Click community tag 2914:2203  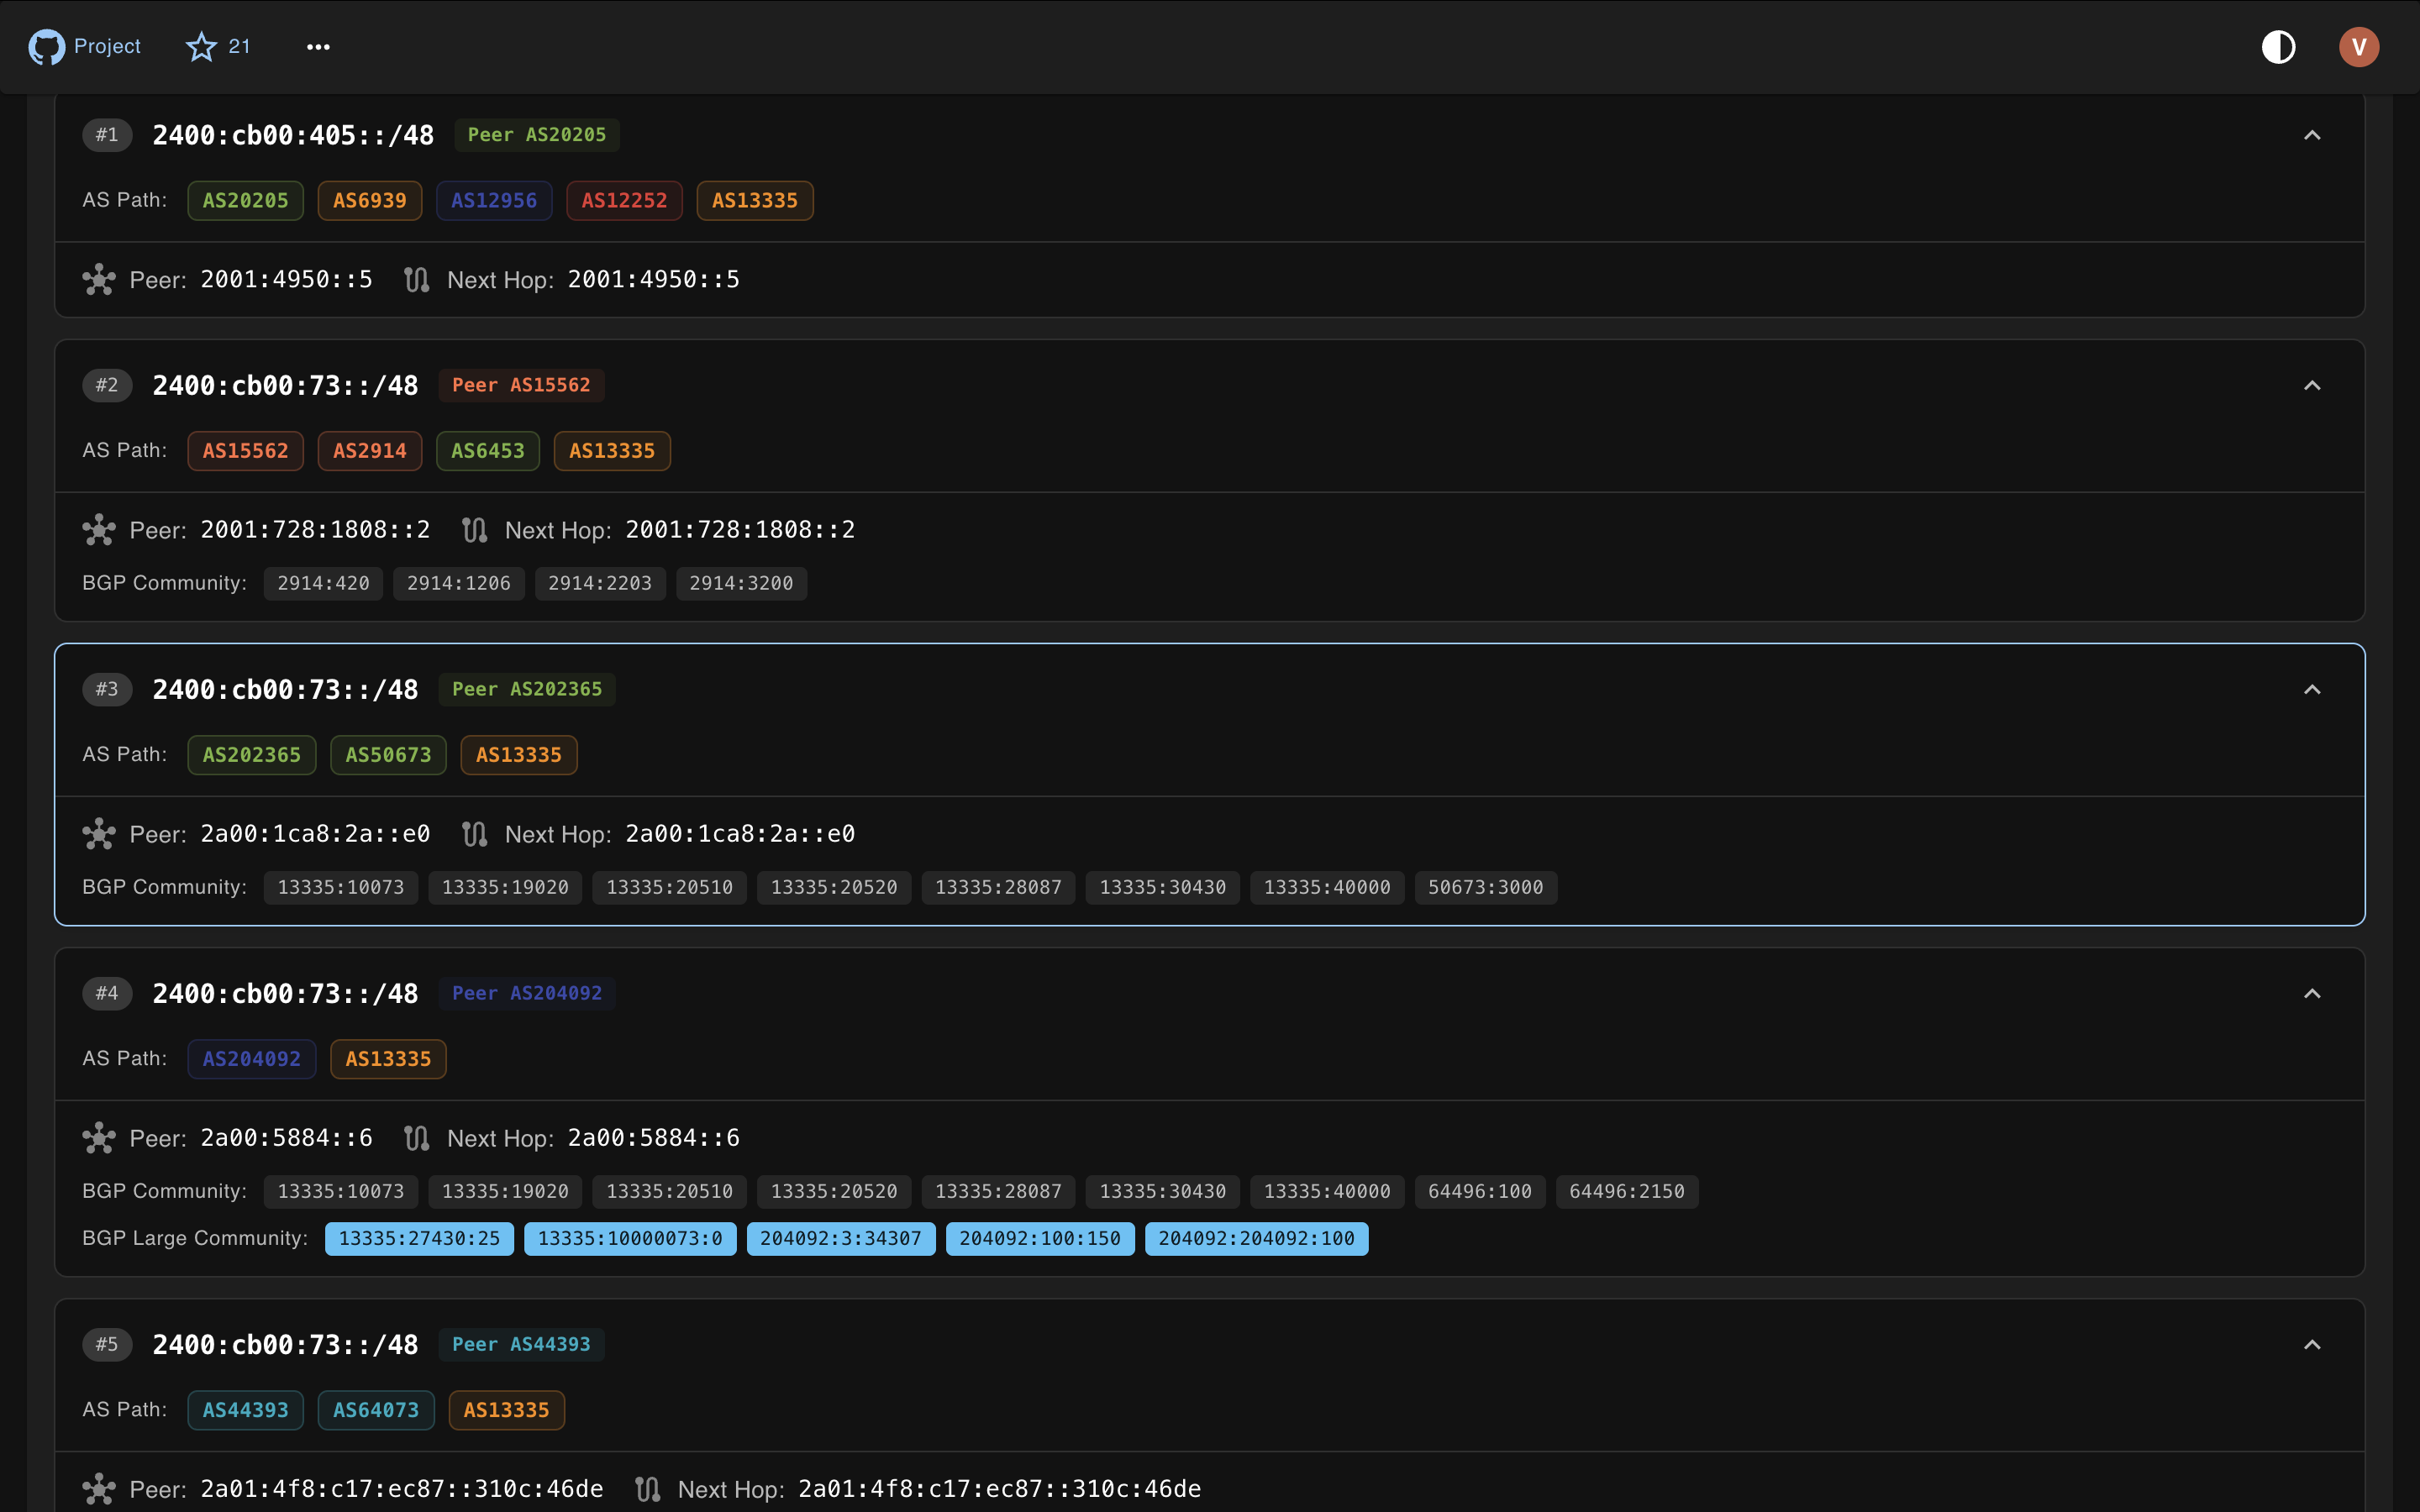coord(600,583)
